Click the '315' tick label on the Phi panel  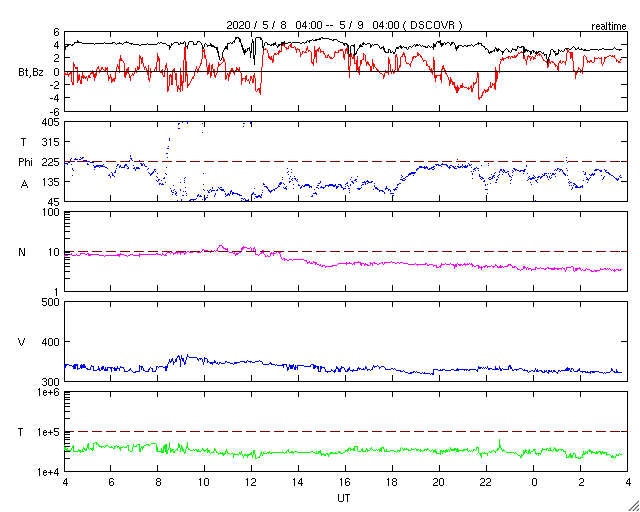point(51,142)
